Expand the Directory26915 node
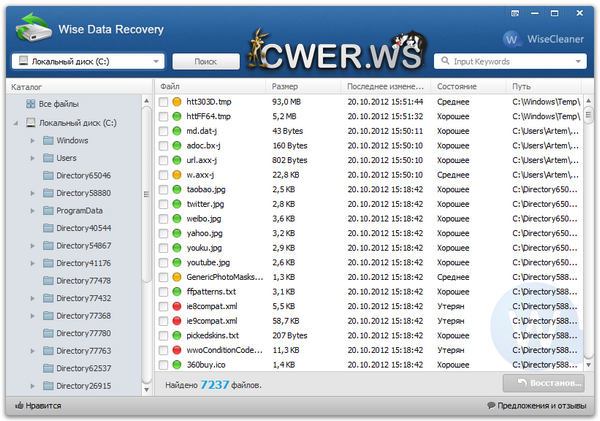The width and height of the screenshot is (600, 421). [33, 386]
